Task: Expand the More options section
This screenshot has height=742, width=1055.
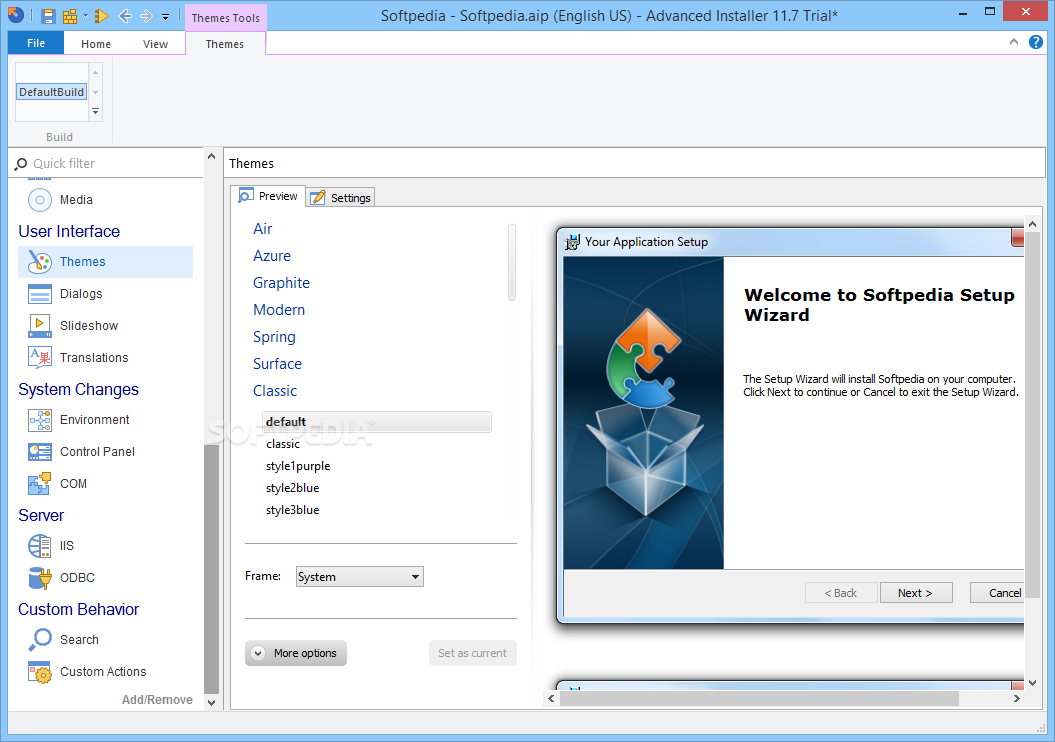Action: click(x=296, y=653)
